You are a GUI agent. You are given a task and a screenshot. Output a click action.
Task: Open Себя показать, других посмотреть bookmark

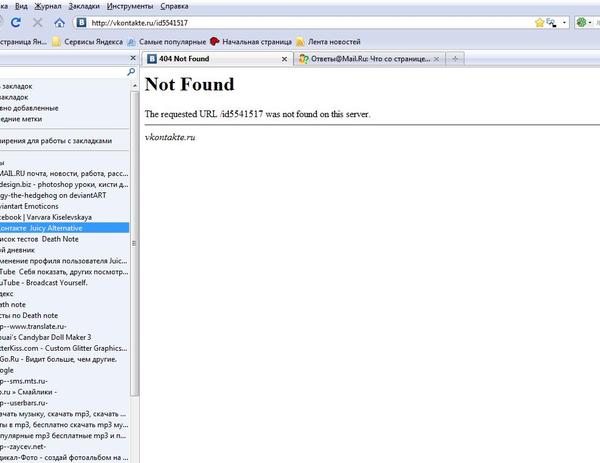pyautogui.click(x=64, y=272)
